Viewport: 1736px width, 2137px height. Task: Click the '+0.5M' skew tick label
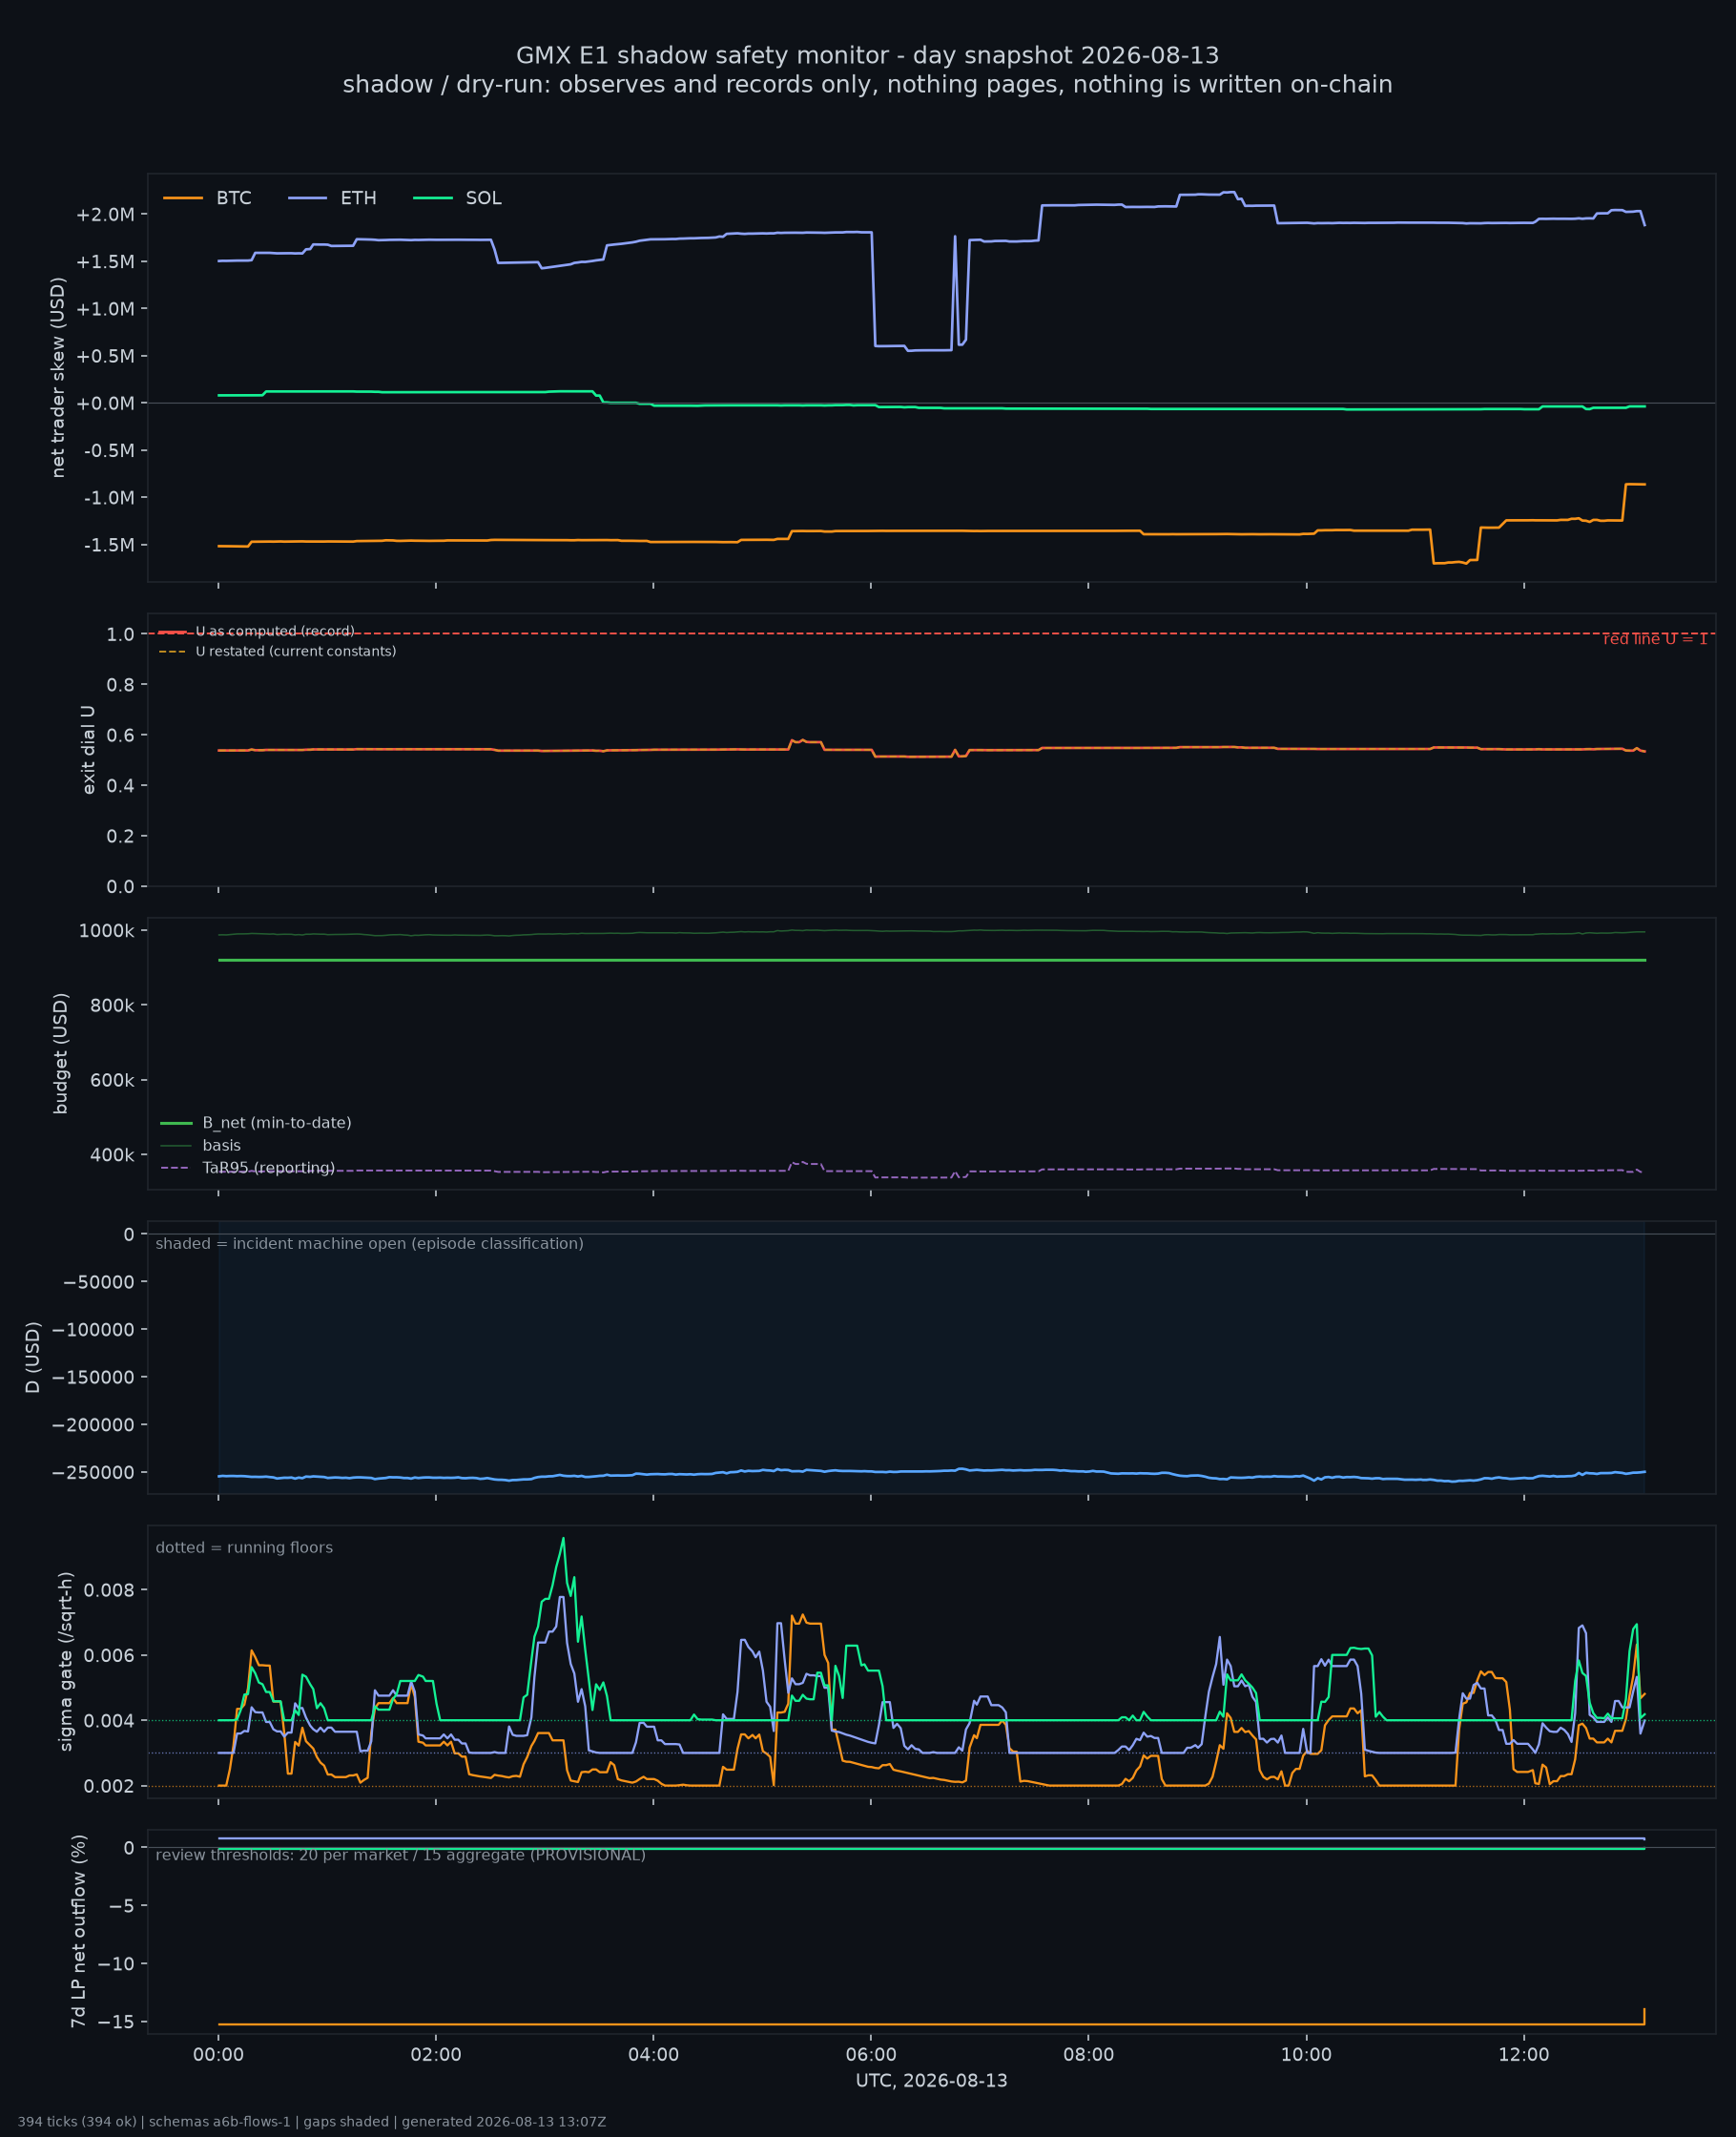click(105, 356)
